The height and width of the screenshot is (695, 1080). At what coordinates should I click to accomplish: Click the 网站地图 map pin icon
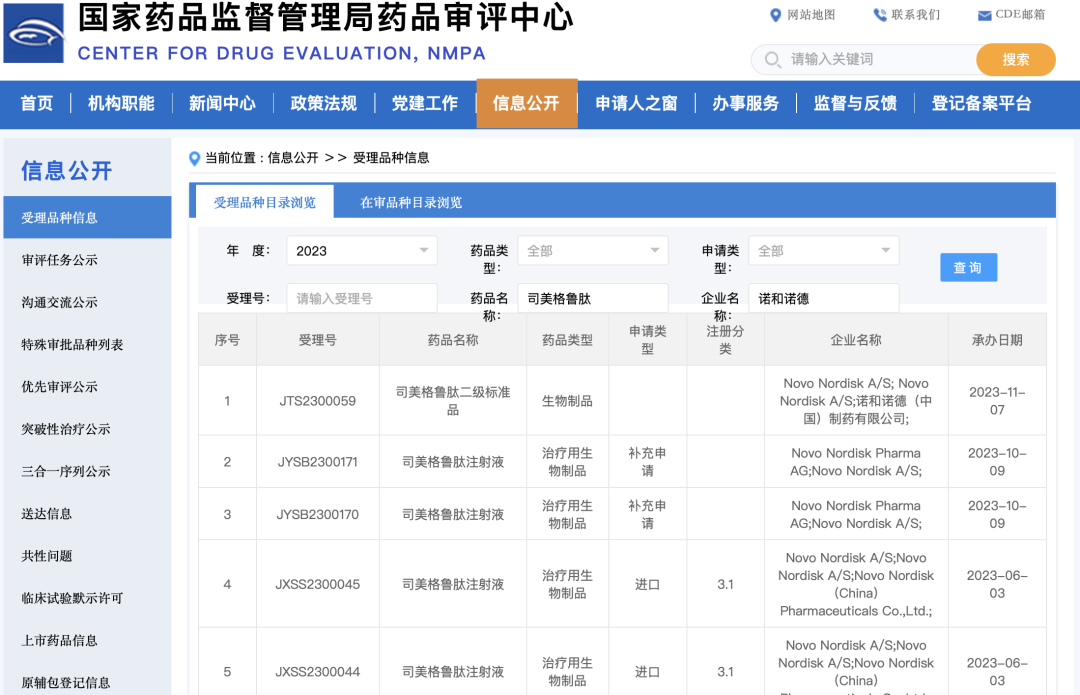click(x=776, y=15)
